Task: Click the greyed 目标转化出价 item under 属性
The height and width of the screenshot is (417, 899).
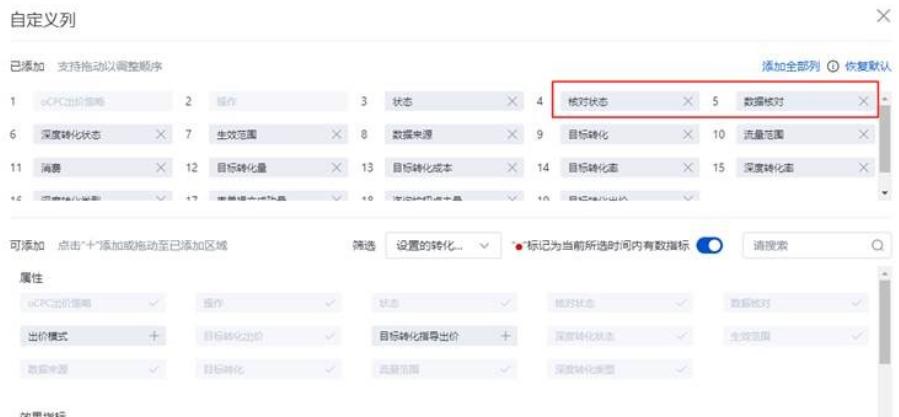Action: click(268, 336)
